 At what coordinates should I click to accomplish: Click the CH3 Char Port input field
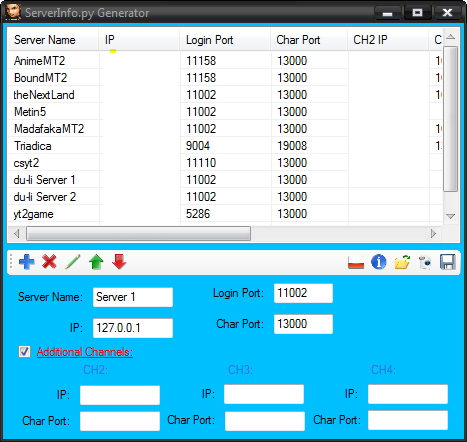[x=265, y=421]
